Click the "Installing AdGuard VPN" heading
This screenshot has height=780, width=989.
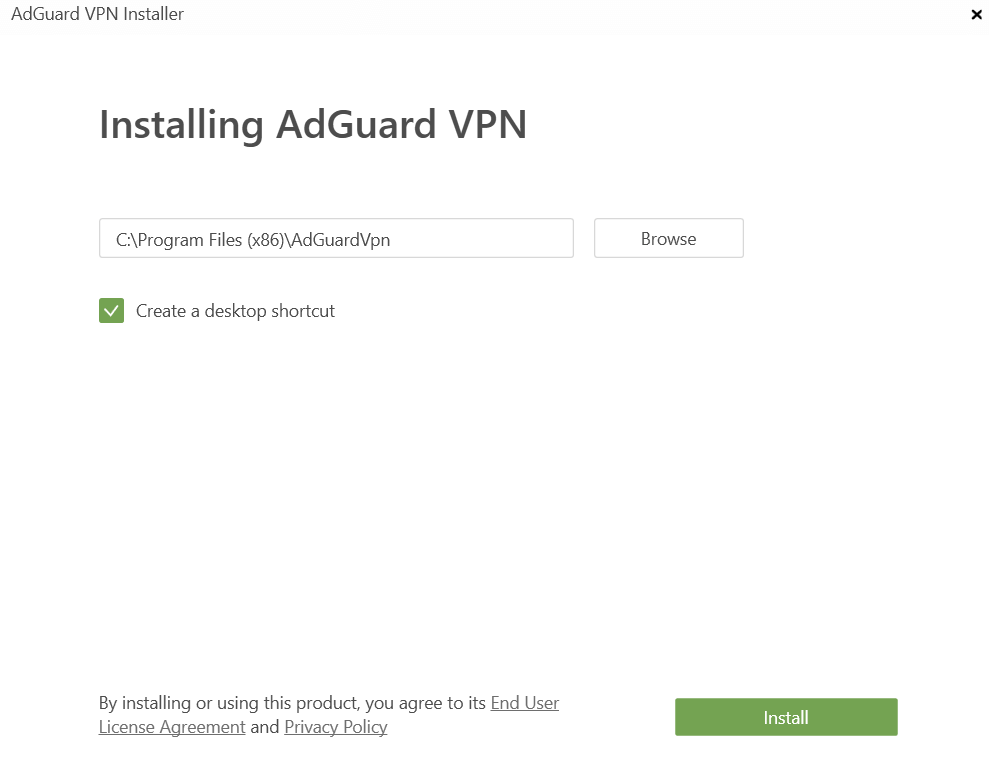tap(312, 125)
